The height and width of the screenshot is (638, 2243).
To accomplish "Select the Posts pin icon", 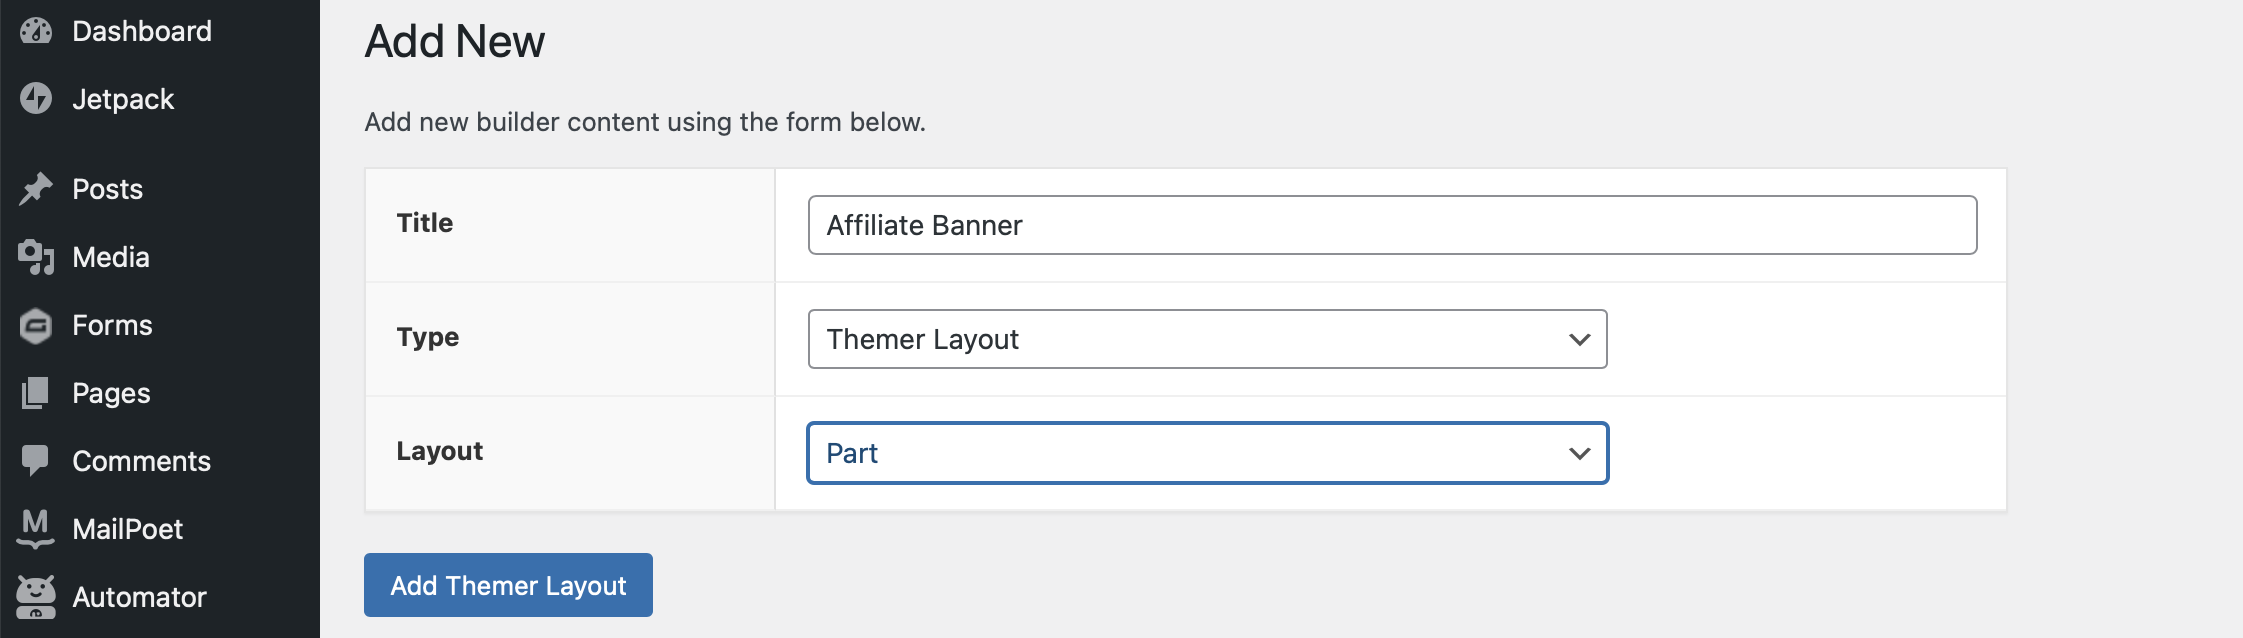I will (x=36, y=188).
